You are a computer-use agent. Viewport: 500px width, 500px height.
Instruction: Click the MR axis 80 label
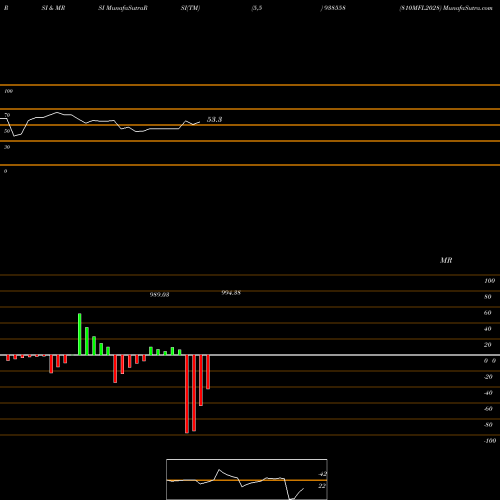pyautogui.click(x=488, y=297)
